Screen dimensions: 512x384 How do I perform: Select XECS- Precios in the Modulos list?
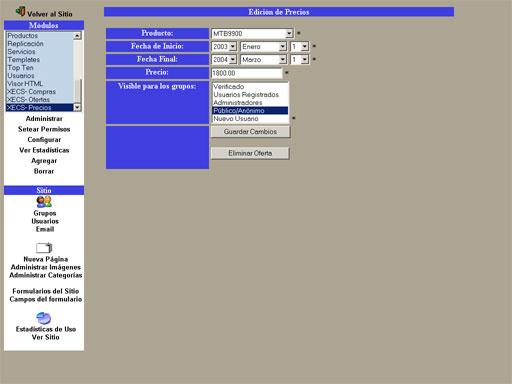pyautogui.click(x=40, y=108)
